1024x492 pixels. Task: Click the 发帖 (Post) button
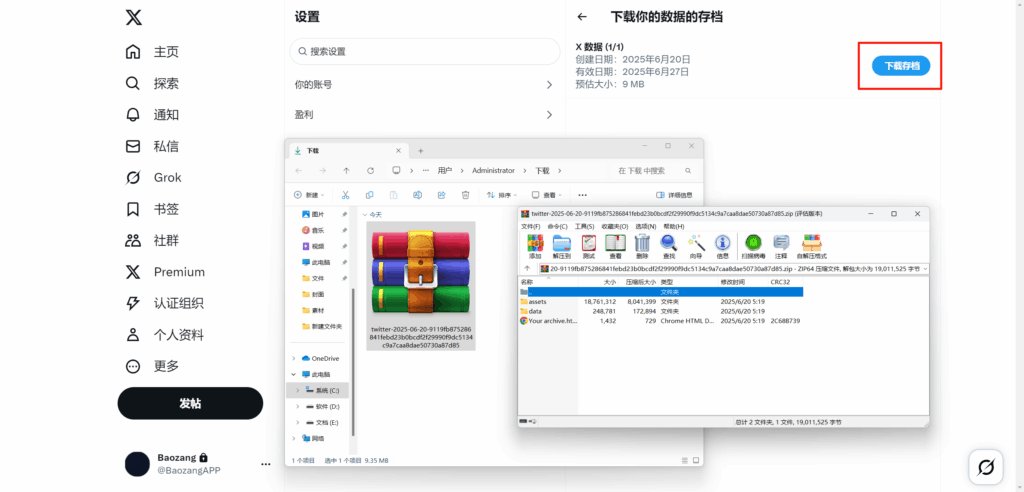coord(190,403)
